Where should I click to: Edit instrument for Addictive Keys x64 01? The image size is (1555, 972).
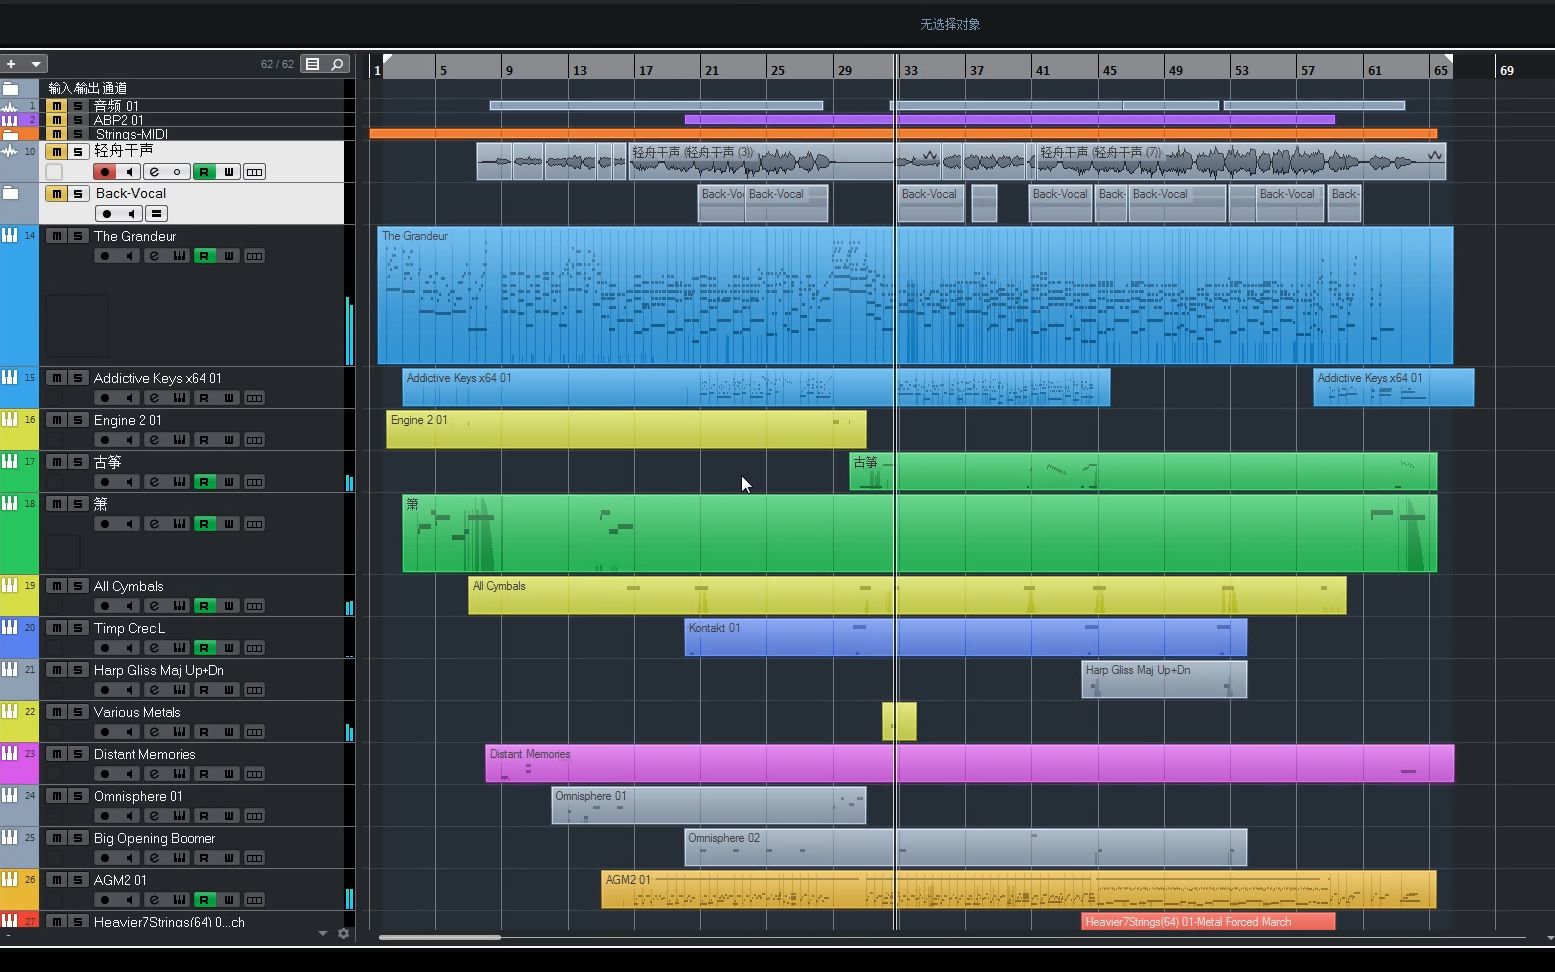tap(179, 398)
